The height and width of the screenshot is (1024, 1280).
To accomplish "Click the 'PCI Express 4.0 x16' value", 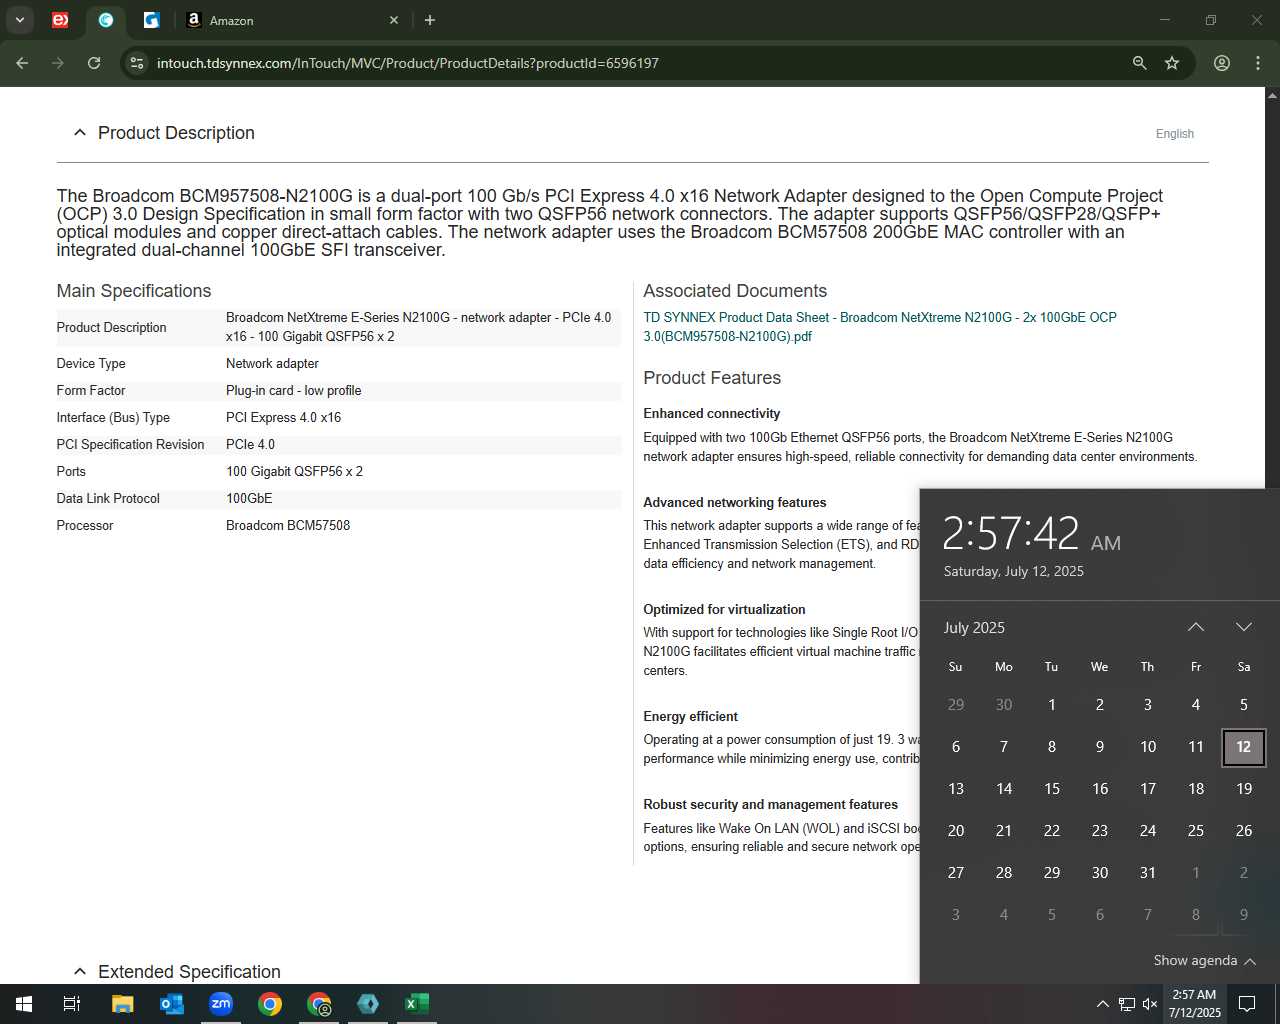I will [x=283, y=418].
